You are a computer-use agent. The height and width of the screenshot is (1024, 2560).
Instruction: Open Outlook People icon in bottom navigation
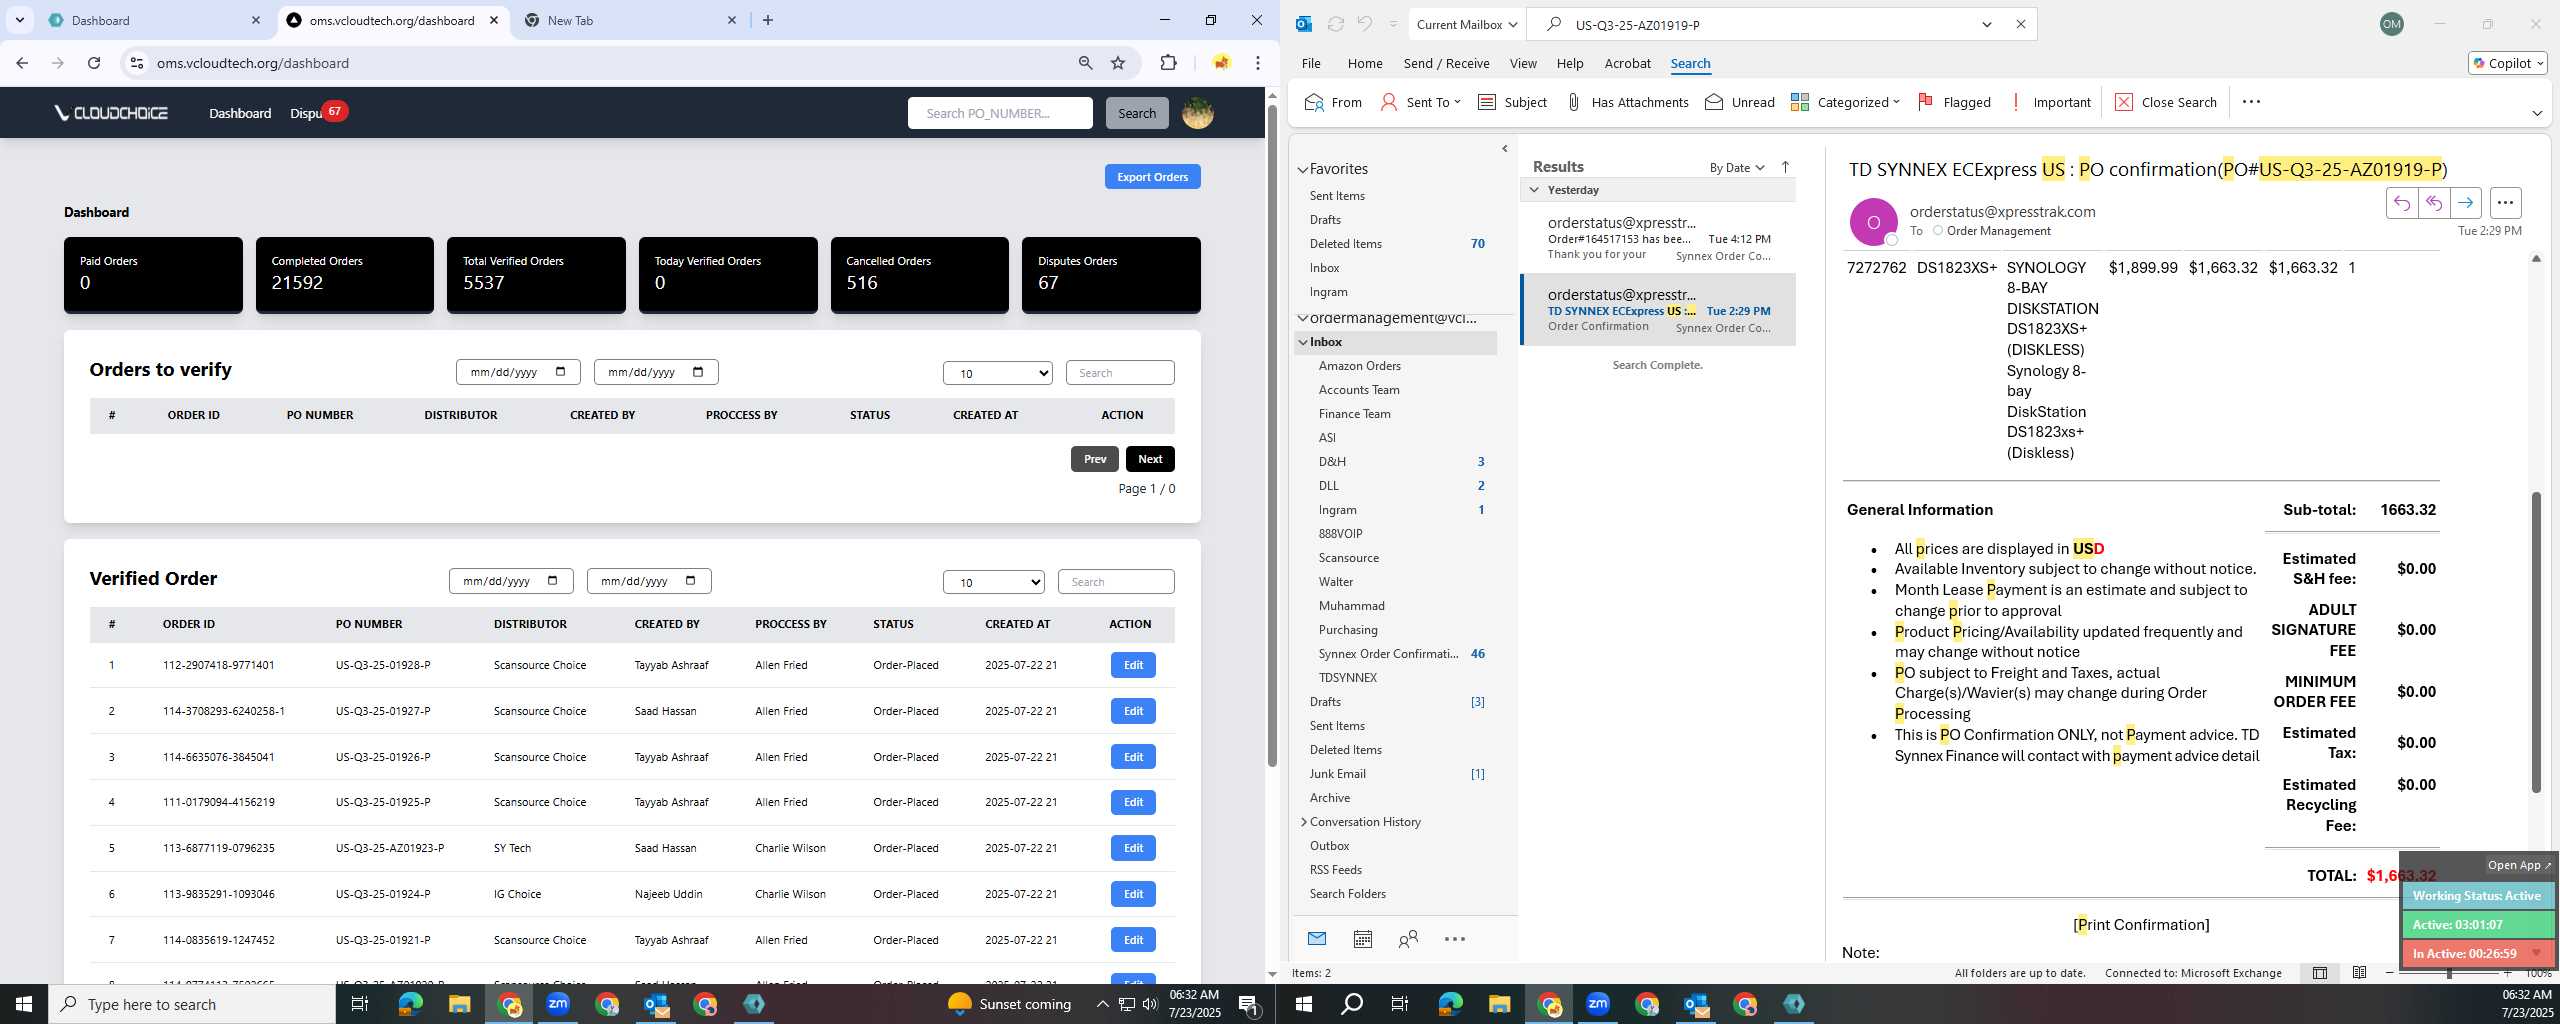pos(1408,939)
